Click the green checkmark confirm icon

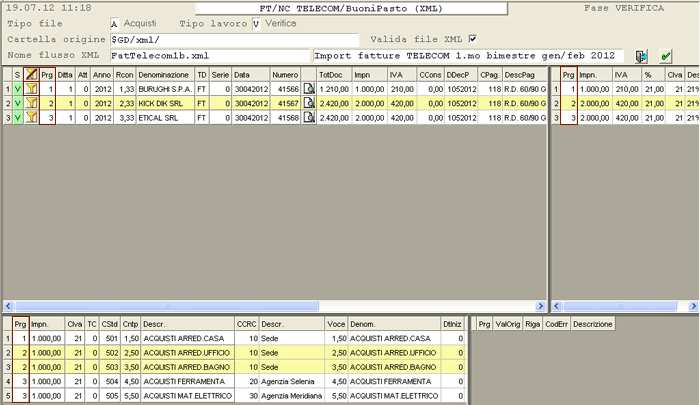[x=666, y=56]
